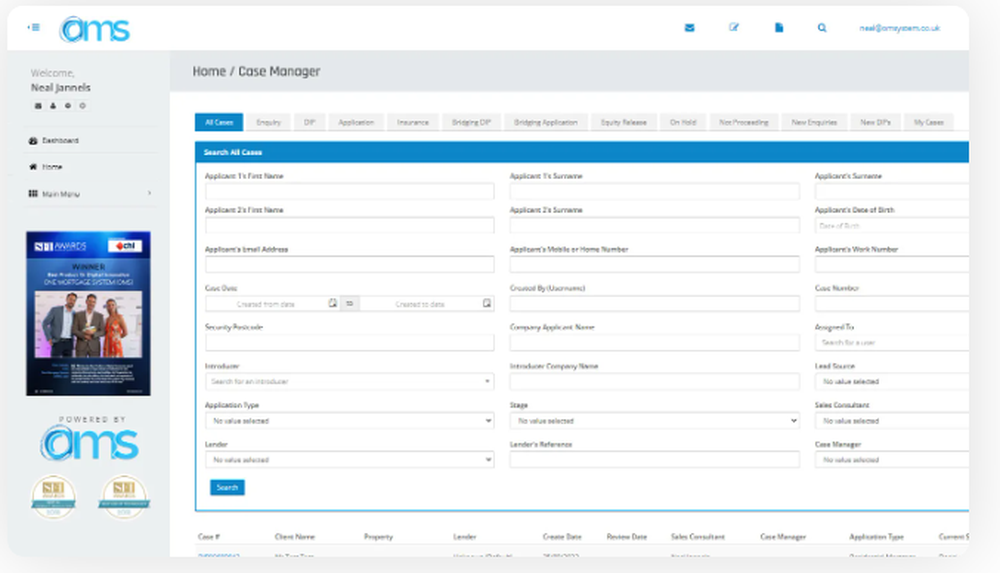Switch to the New Enquiries tab
1000x573 pixels.
pos(814,122)
